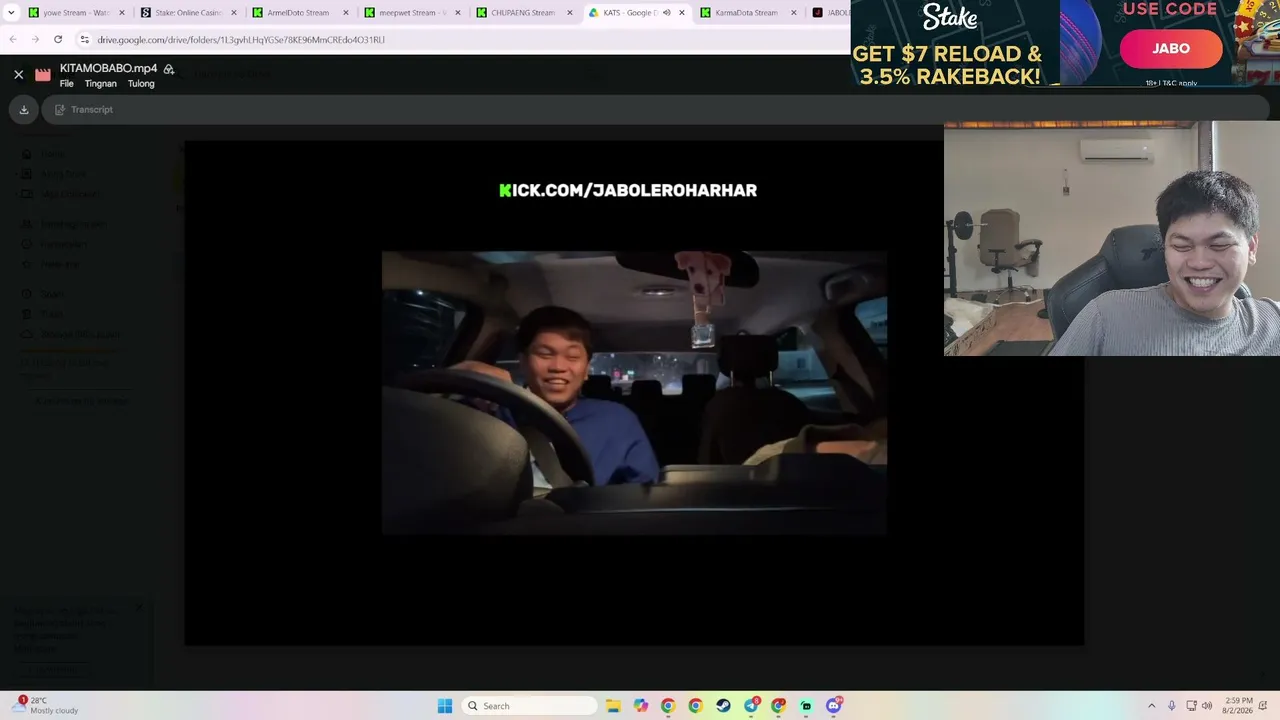Screen dimensions: 1280x720
Task: Open Telegram from the taskbar
Action: tap(751, 706)
